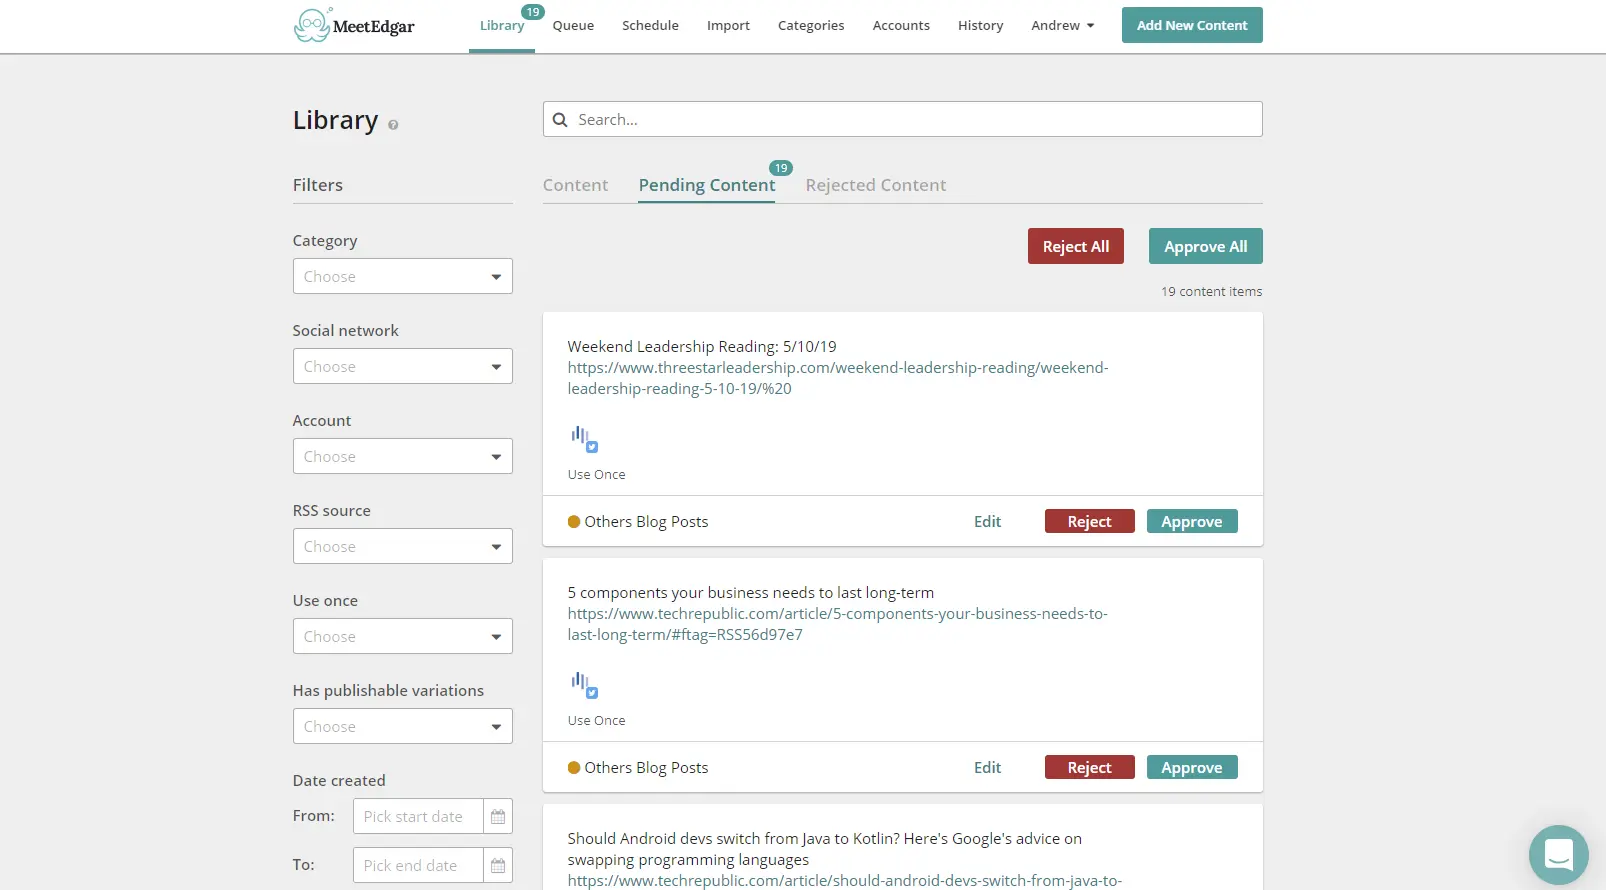Click the MeetEdgar octopus logo
The image size is (1606, 890).
[312, 25]
